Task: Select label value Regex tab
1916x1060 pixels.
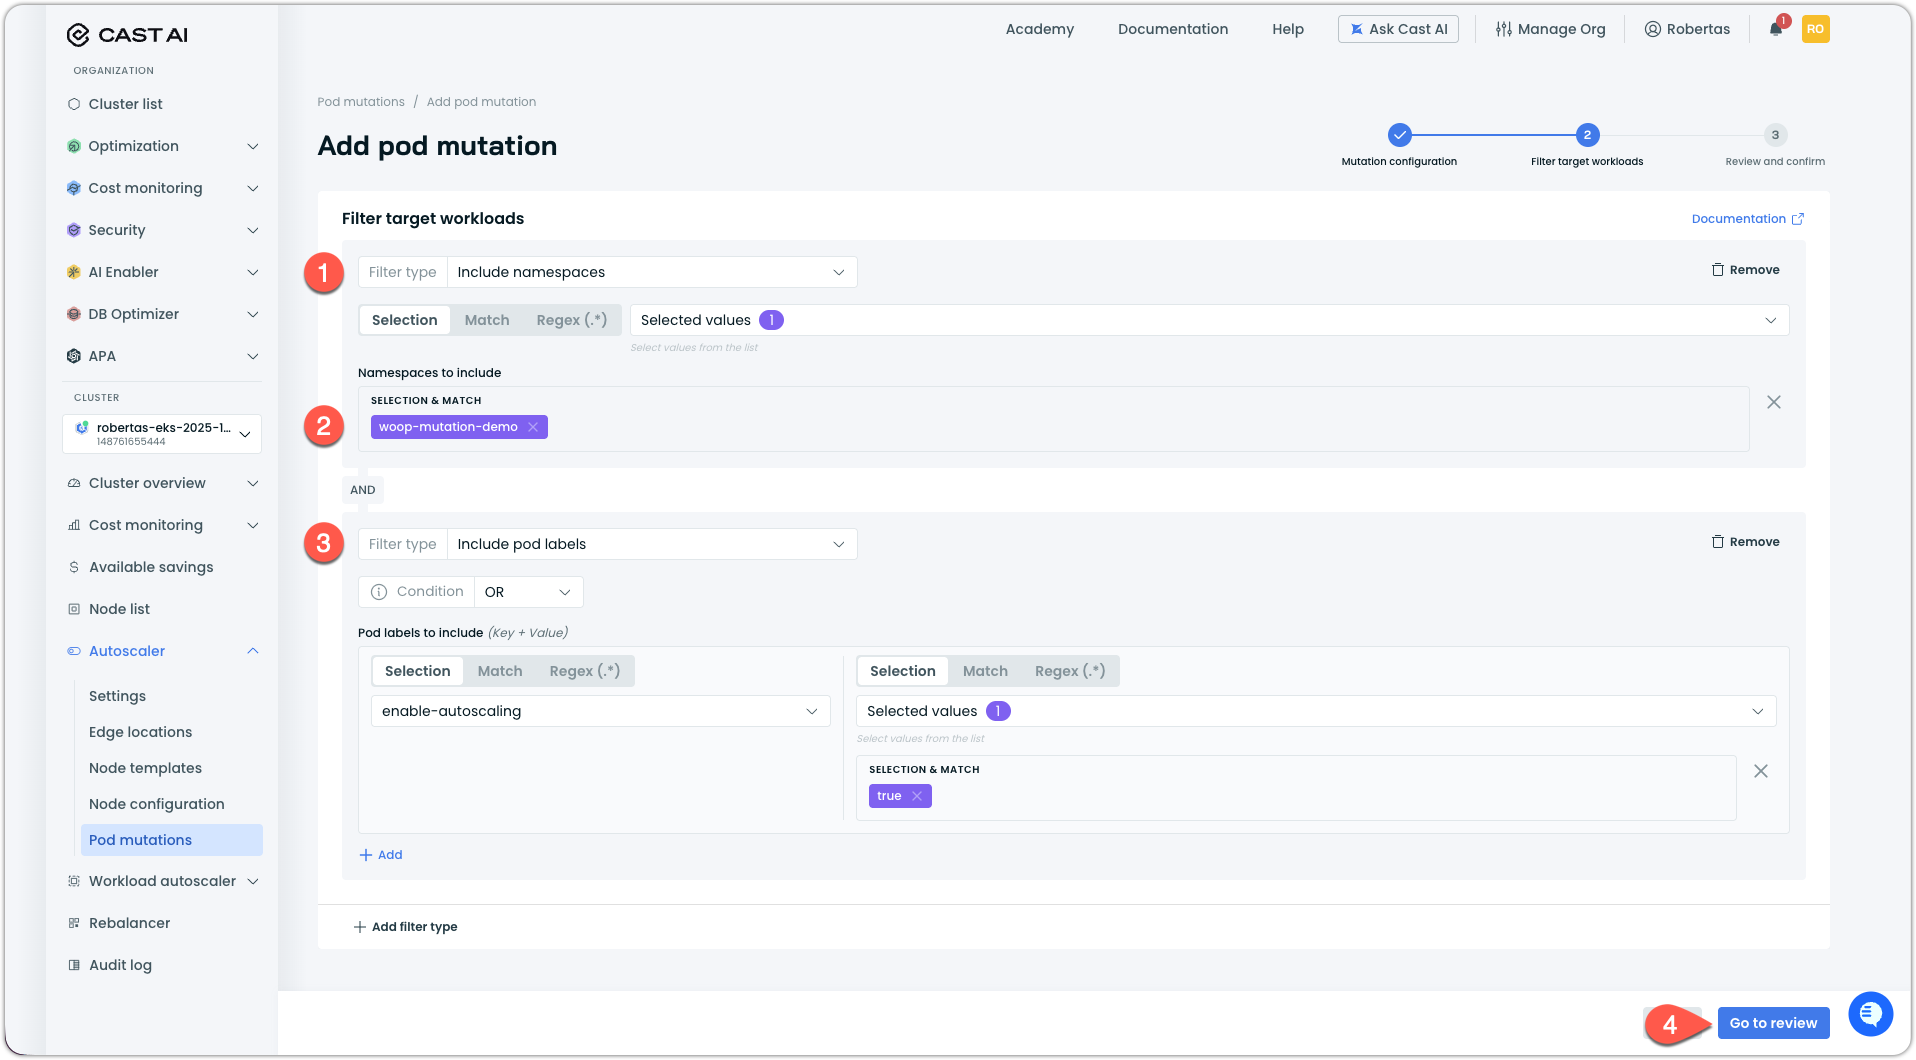Action: click(1070, 671)
